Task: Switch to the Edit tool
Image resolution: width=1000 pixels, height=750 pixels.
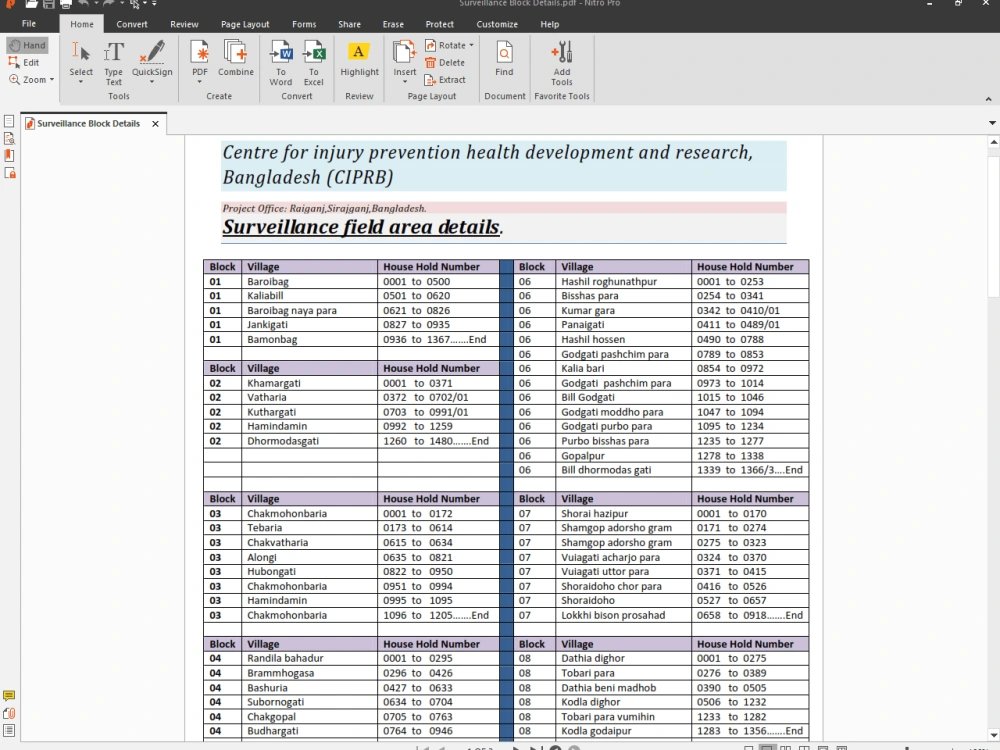Action: click(24, 62)
